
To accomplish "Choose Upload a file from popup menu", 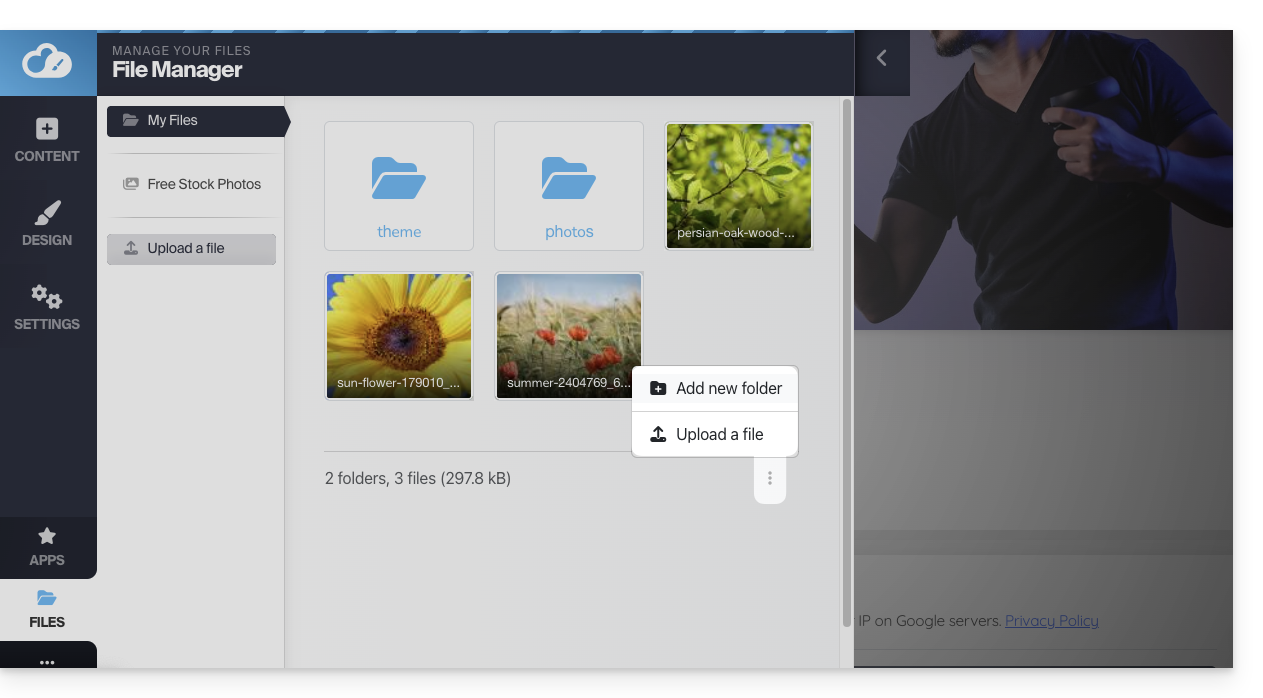I will 715,434.
